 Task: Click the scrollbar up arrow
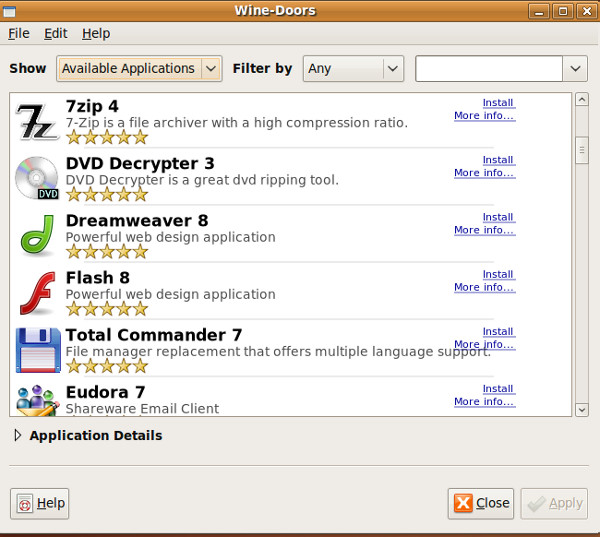pos(582,100)
